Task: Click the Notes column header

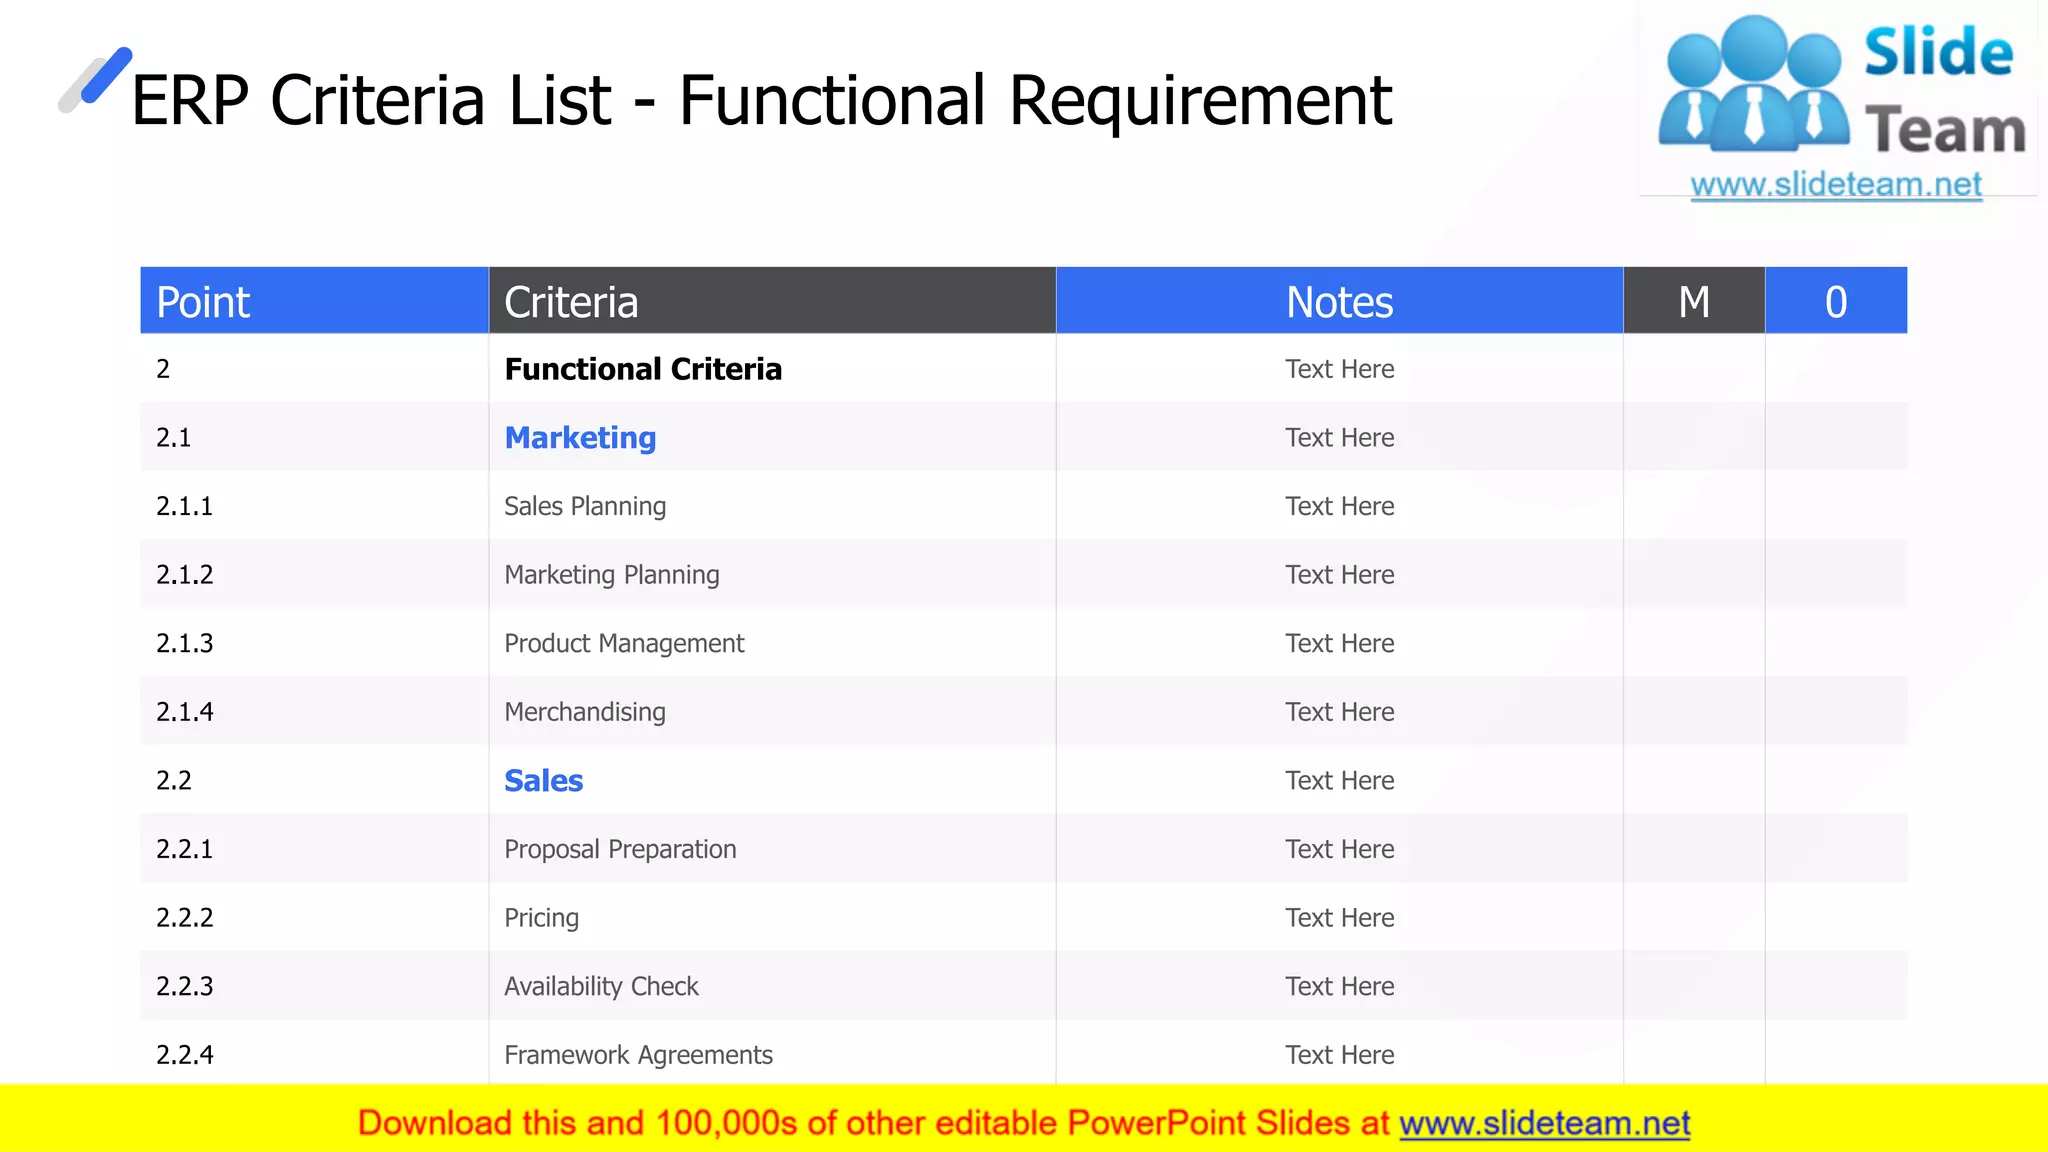Action: 1340,300
